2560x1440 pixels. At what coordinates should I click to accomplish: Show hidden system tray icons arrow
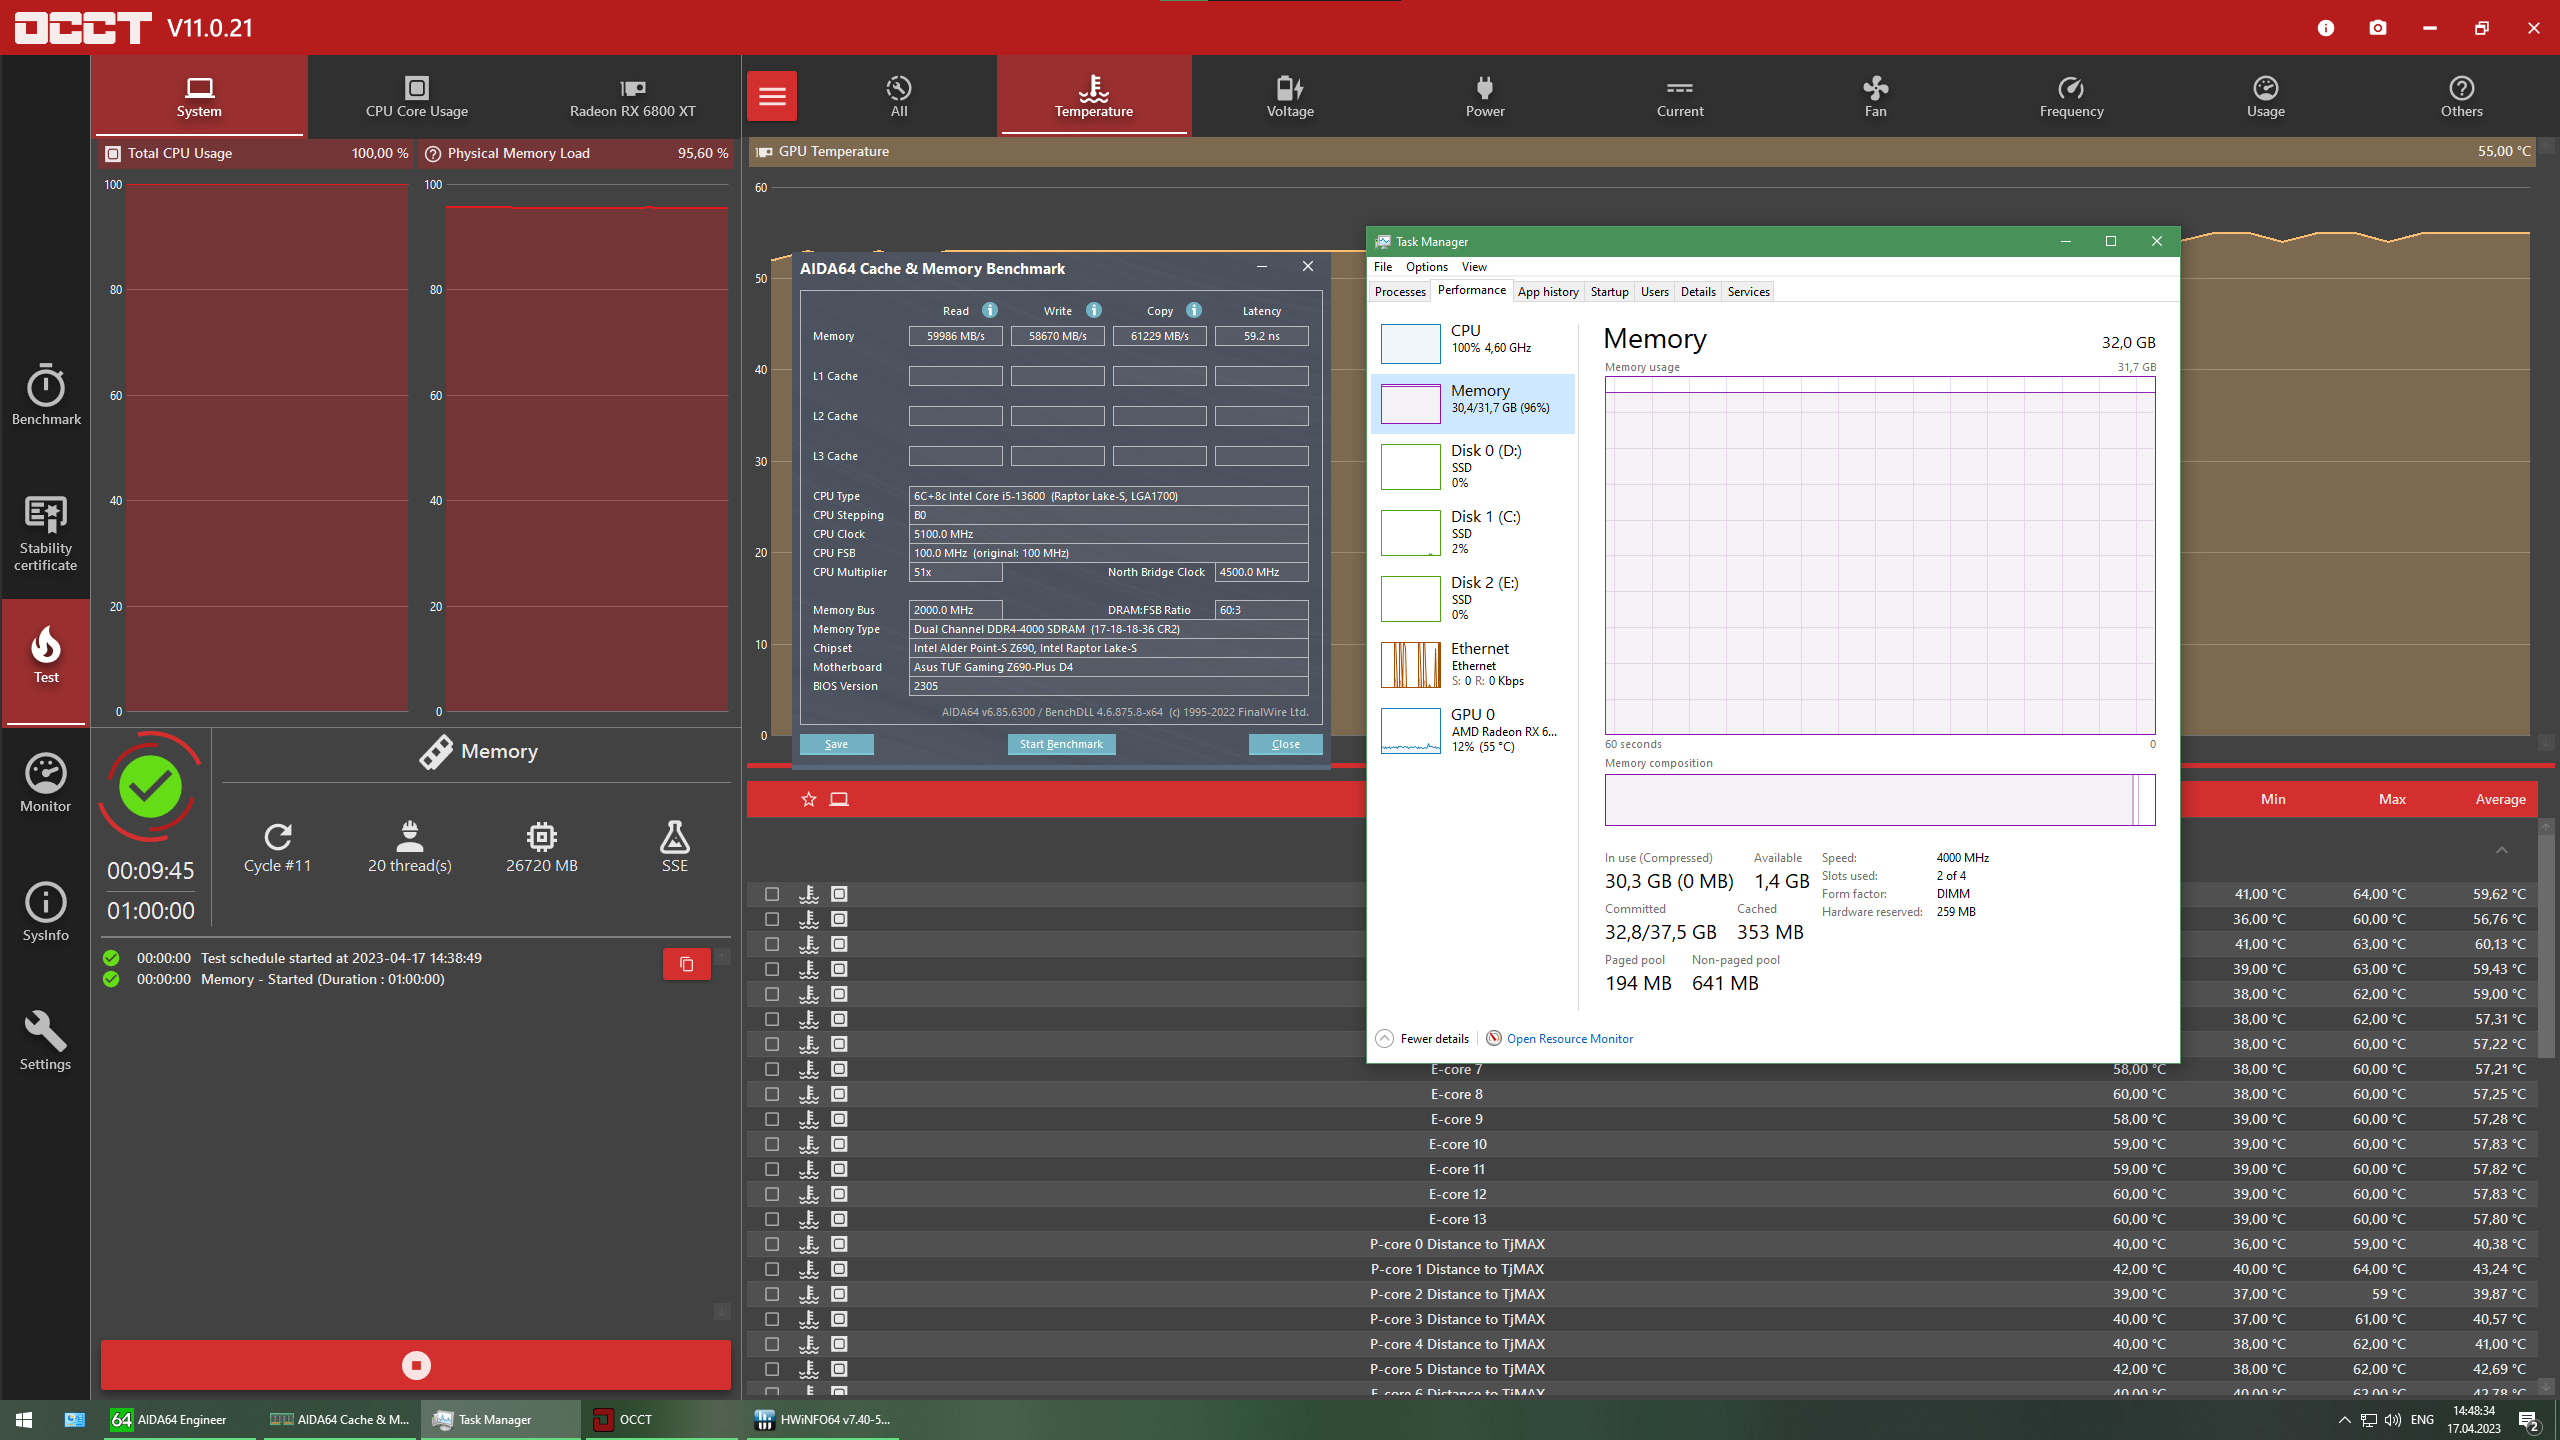[2344, 1420]
